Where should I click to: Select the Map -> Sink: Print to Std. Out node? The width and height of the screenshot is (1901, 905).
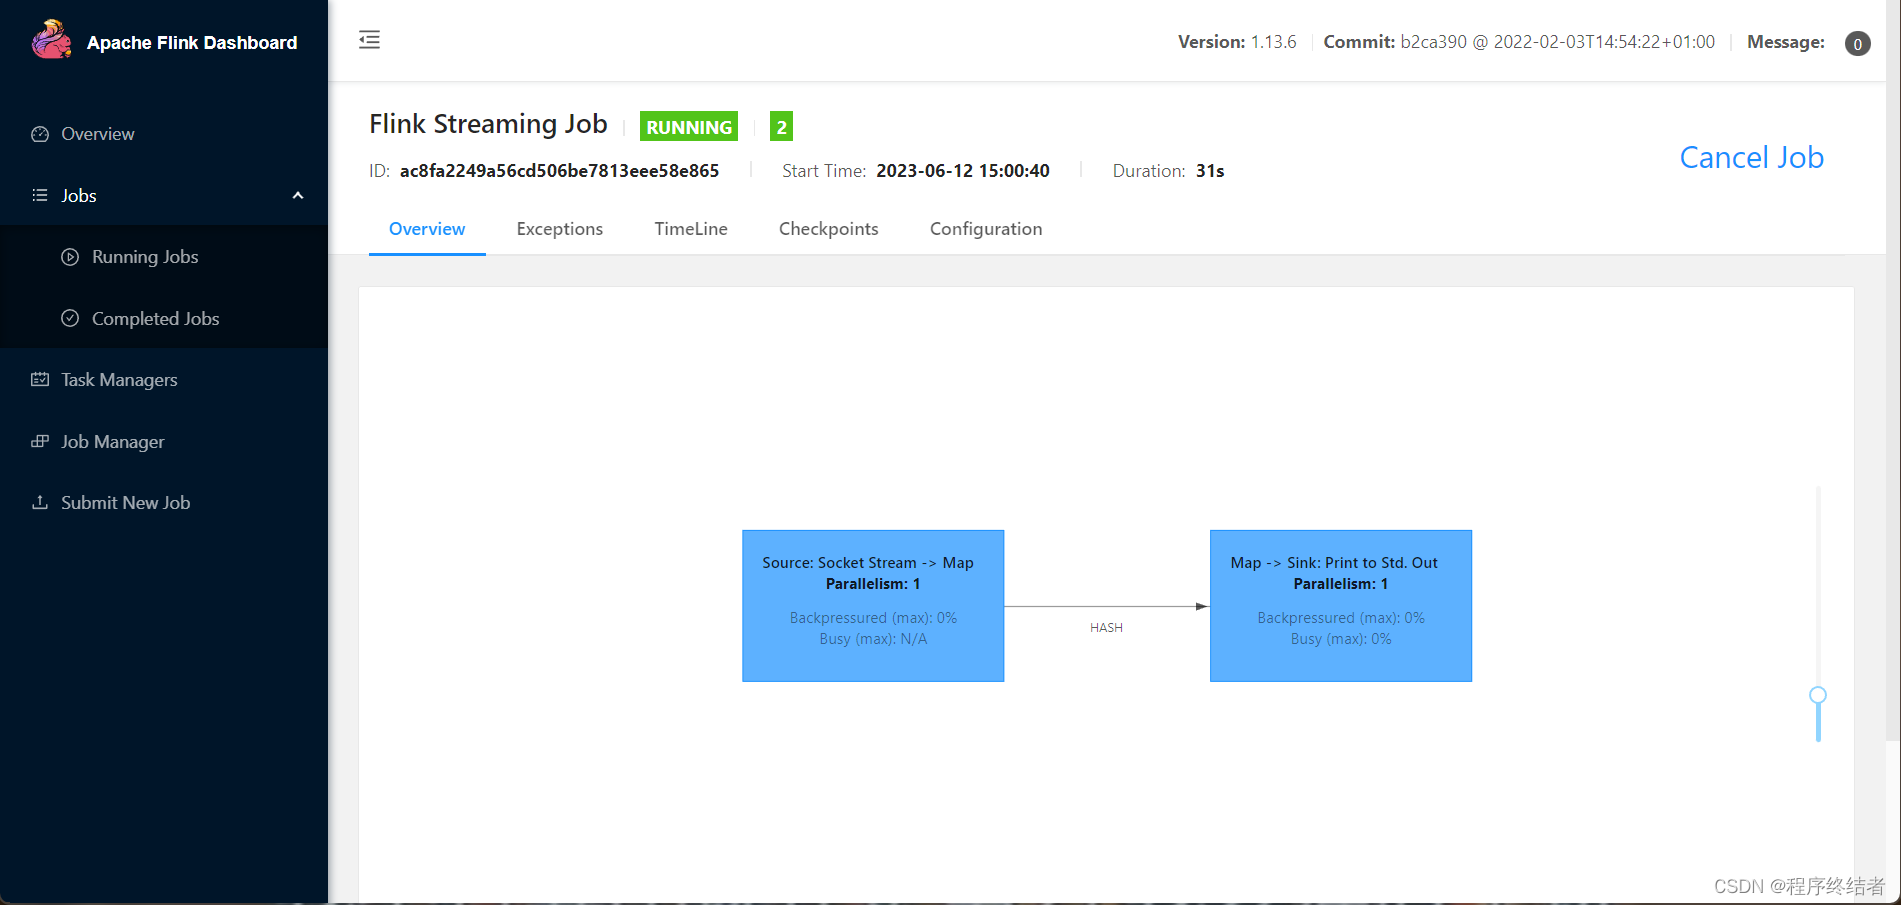tap(1341, 606)
